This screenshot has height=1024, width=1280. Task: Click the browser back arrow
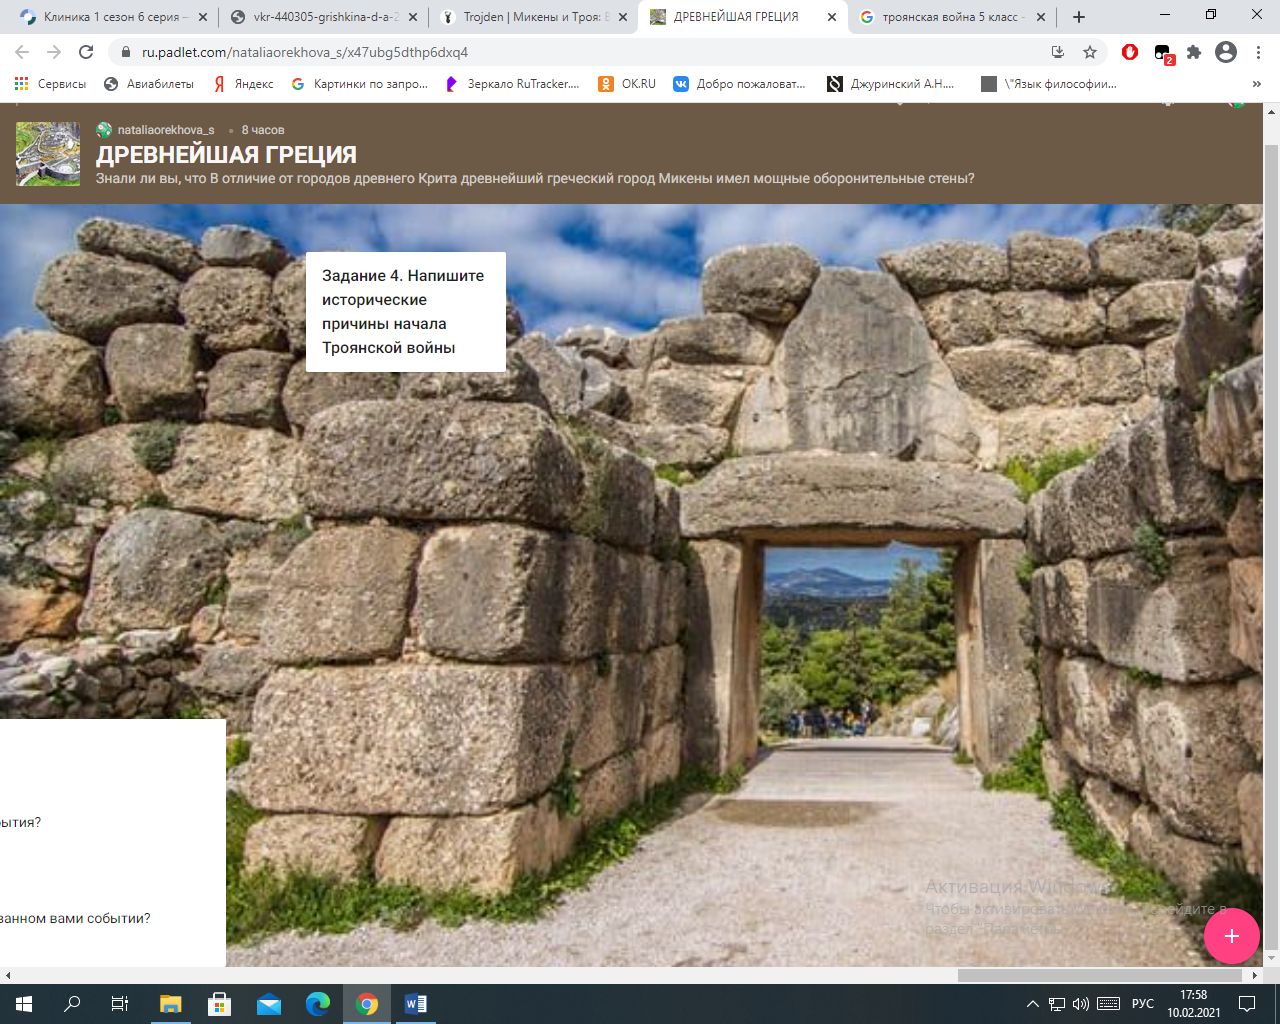coord(22,52)
